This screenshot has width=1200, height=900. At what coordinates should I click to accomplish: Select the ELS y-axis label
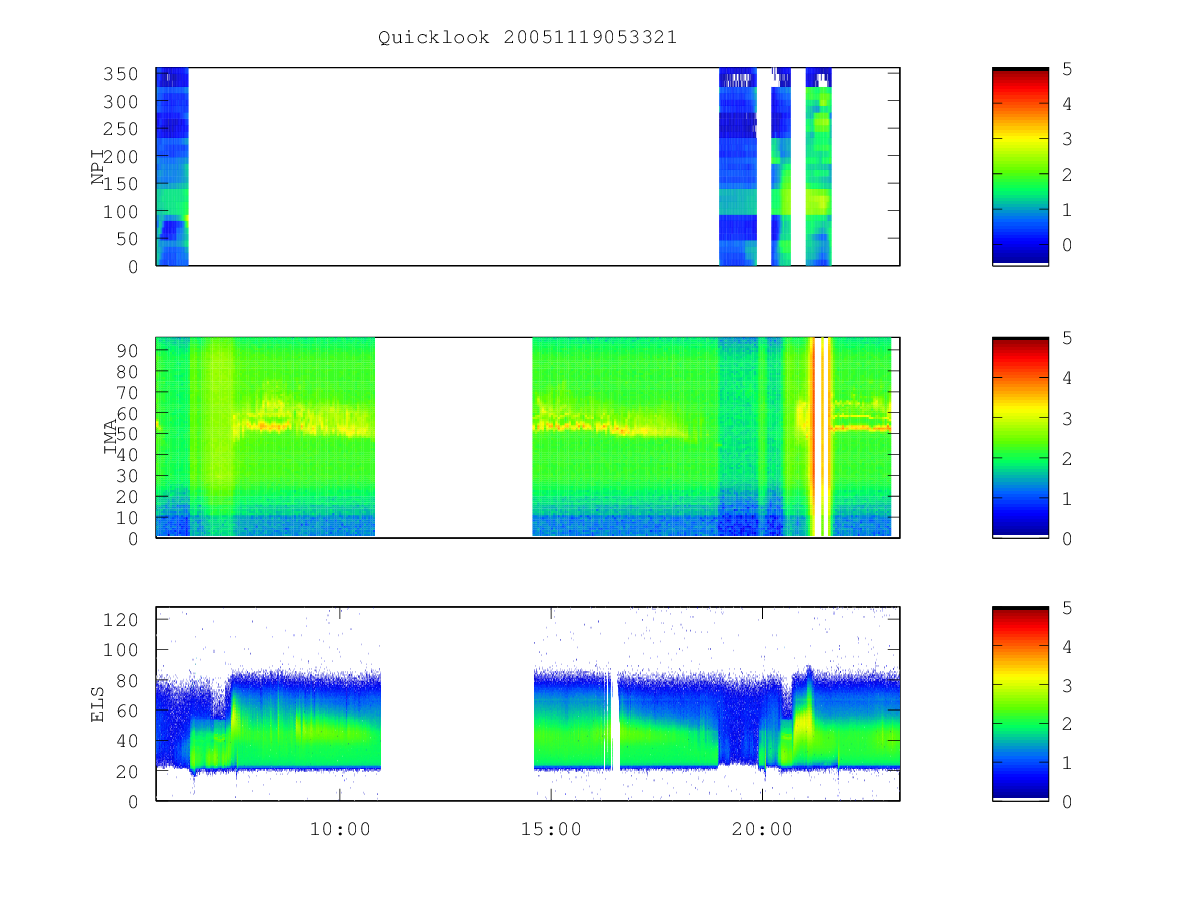pyautogui.click(x=99, y=703)
